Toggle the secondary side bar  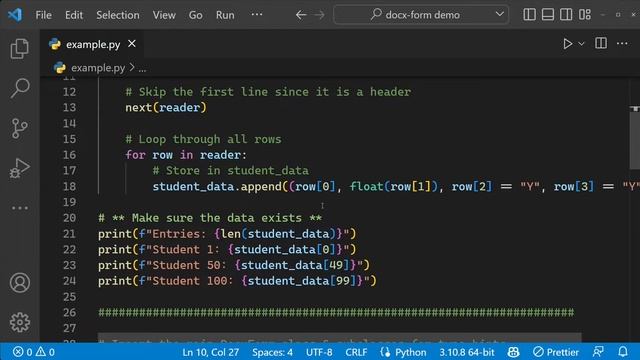[566, 15]
